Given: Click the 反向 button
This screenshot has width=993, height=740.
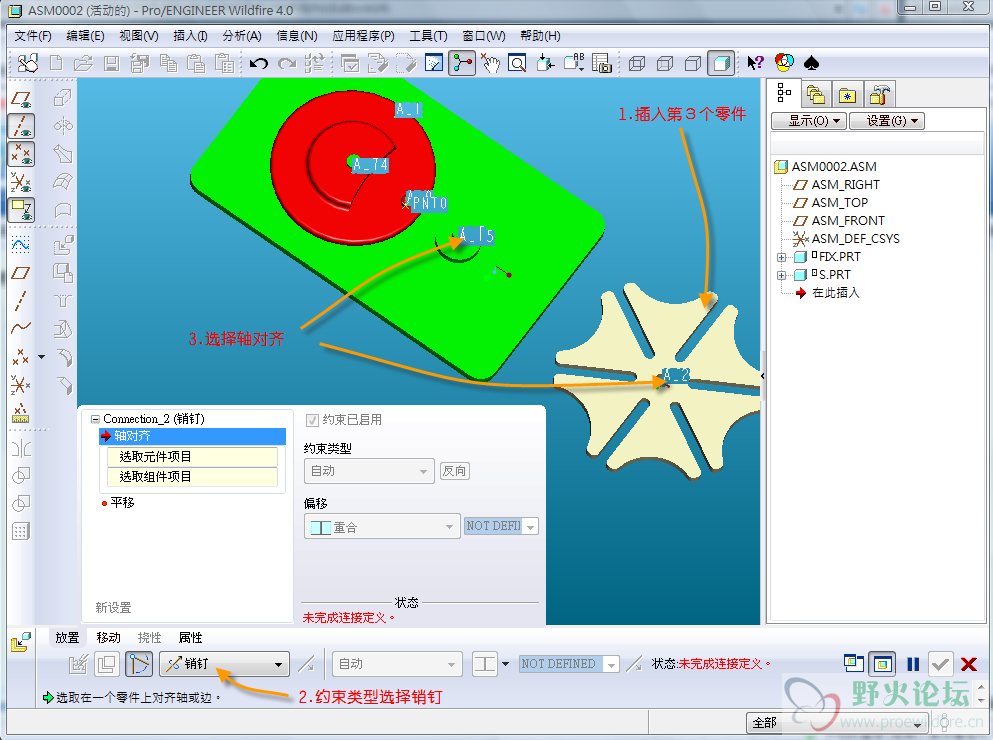Looking at the screenshot, I should pyautogui.click(x=455, y=471).
